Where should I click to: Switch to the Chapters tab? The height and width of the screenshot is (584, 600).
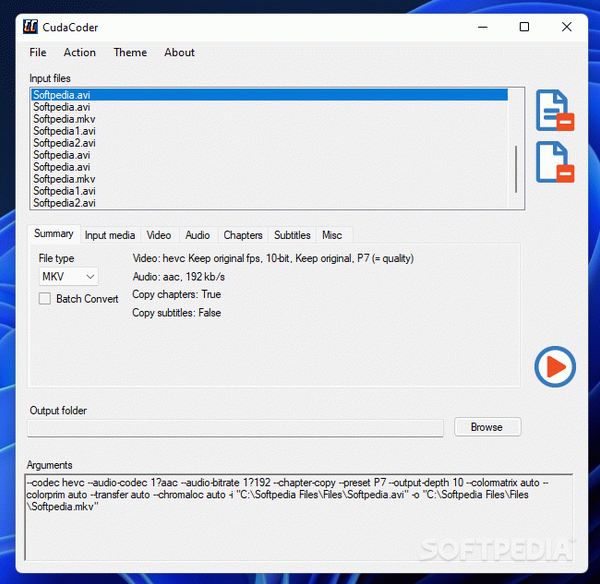tap(243, 235)
